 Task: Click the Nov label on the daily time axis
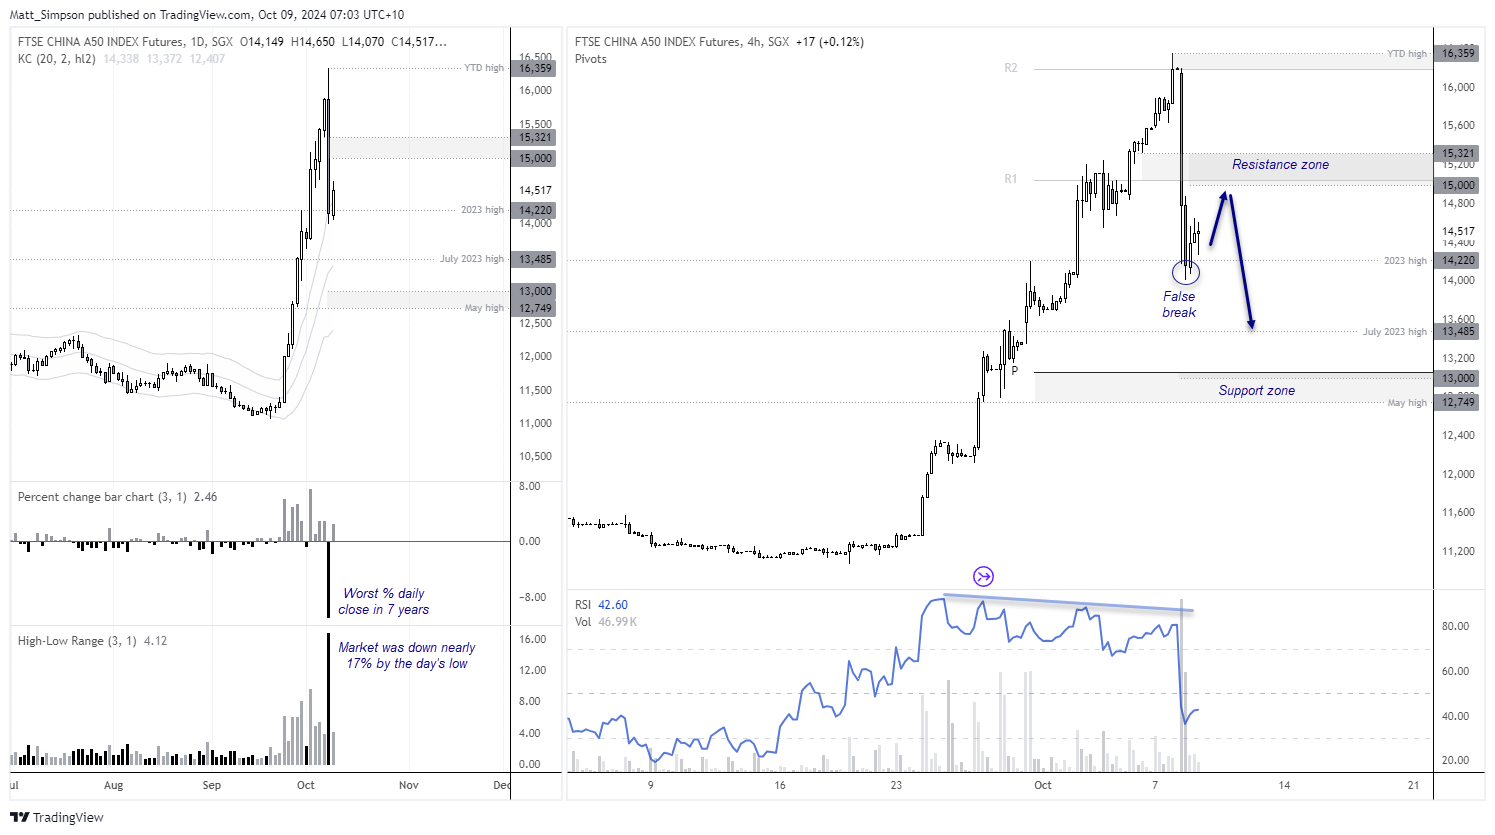(x=409, y=785)
